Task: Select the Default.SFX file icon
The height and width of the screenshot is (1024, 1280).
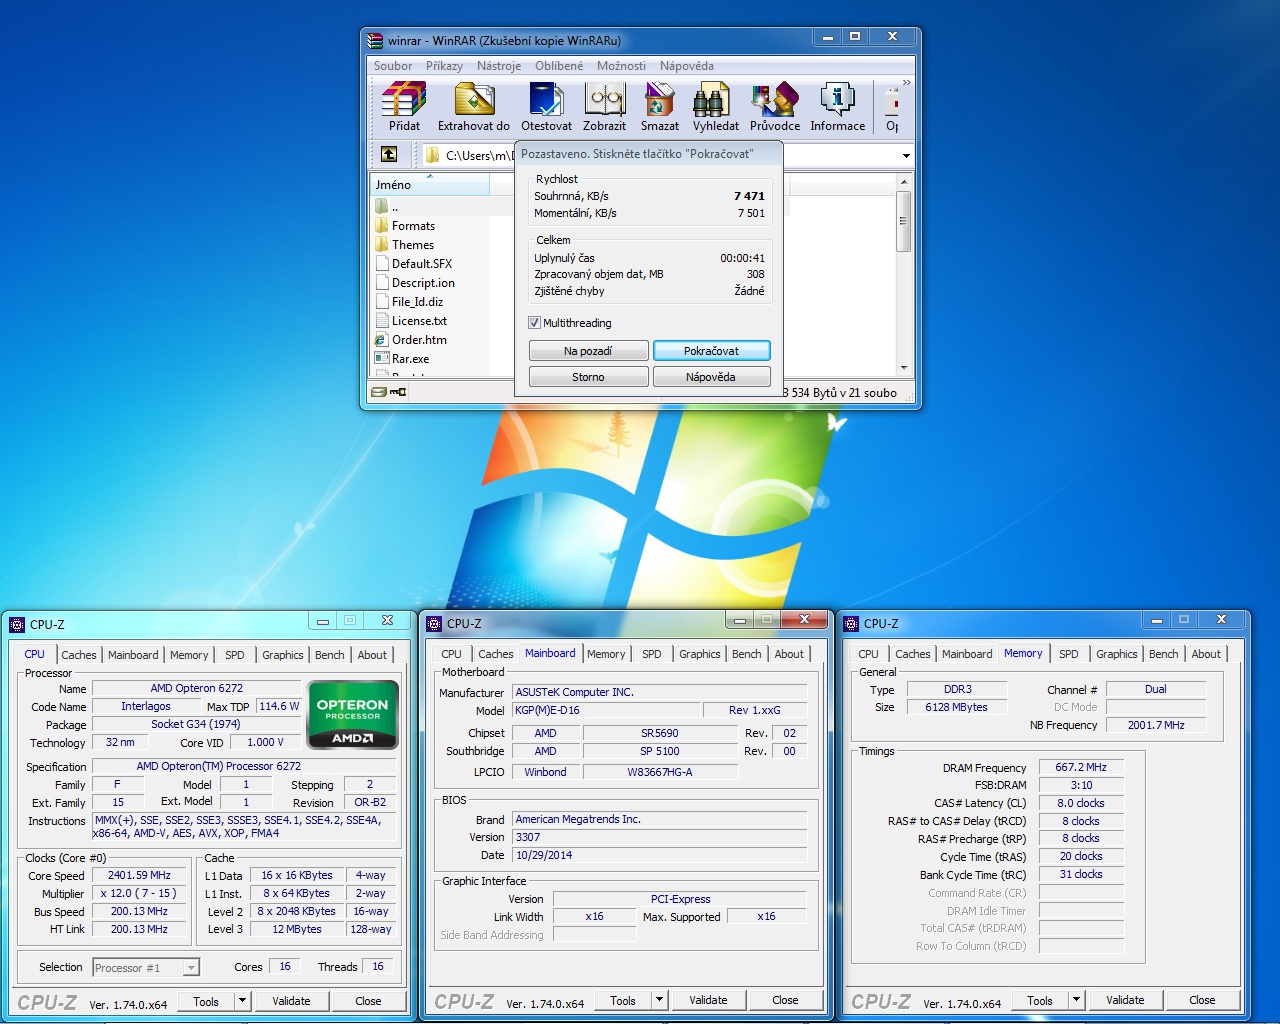Action: tap(382, 264)
